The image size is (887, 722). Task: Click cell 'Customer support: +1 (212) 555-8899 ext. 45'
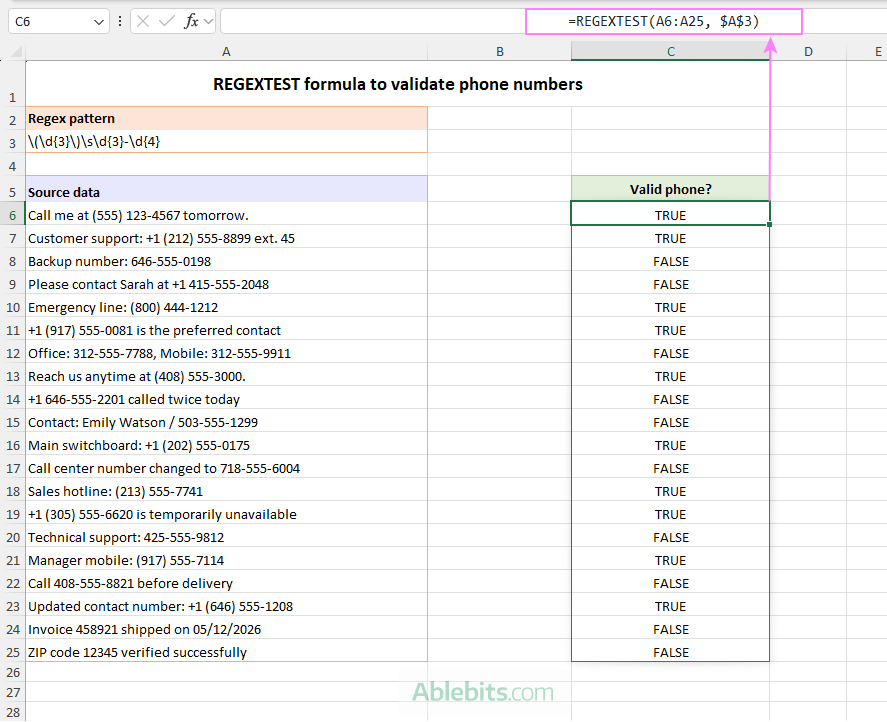226,239
